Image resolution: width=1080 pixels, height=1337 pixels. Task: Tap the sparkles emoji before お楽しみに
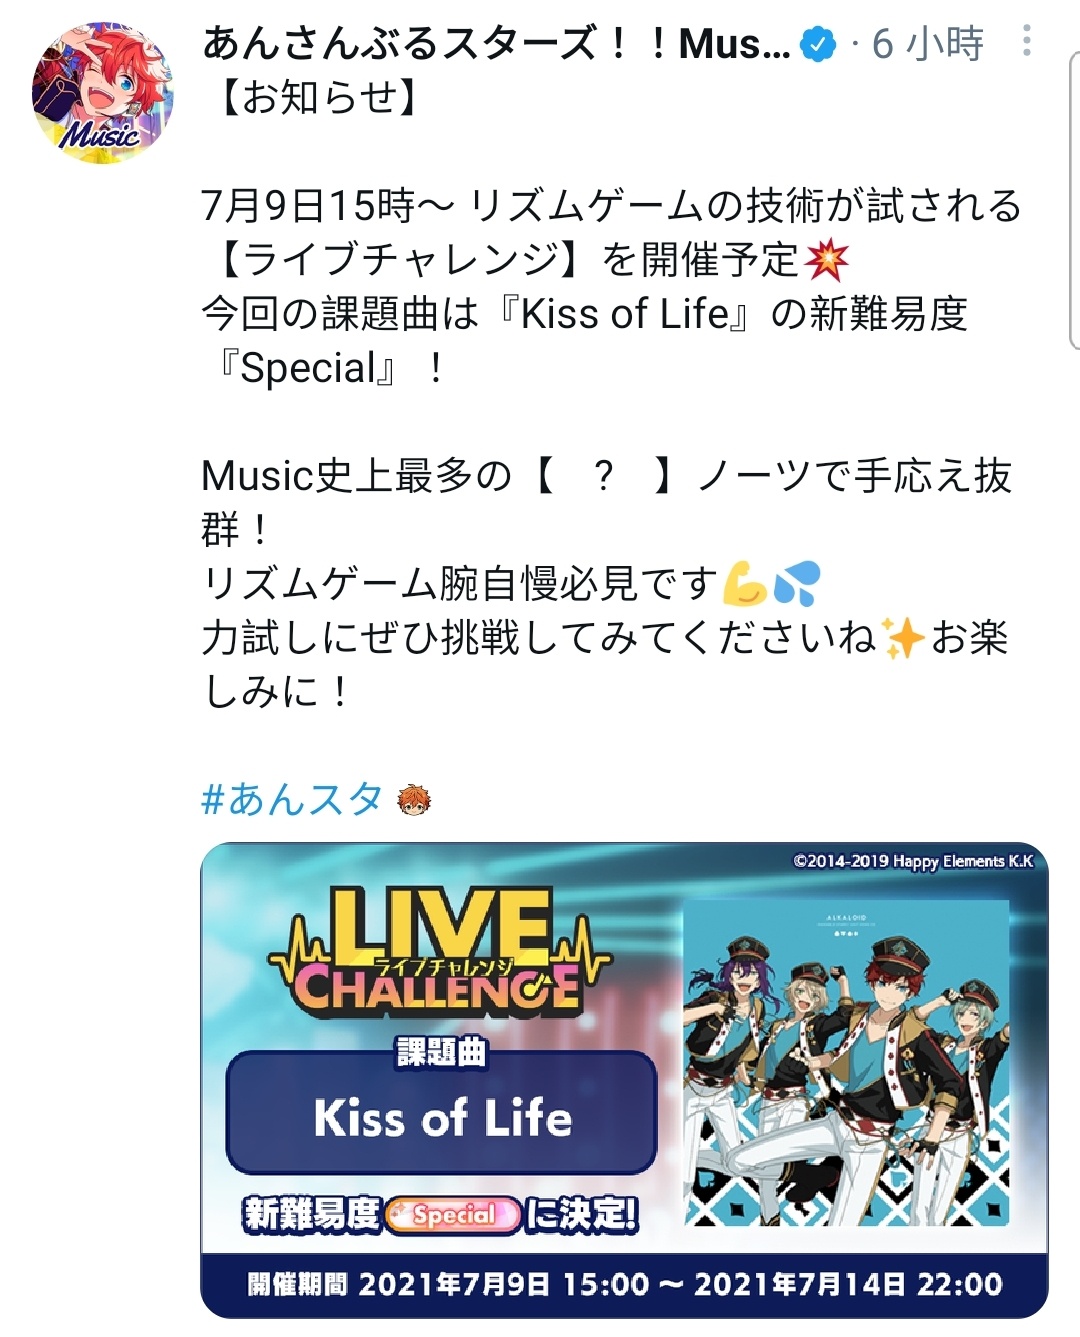coord(902,638)
